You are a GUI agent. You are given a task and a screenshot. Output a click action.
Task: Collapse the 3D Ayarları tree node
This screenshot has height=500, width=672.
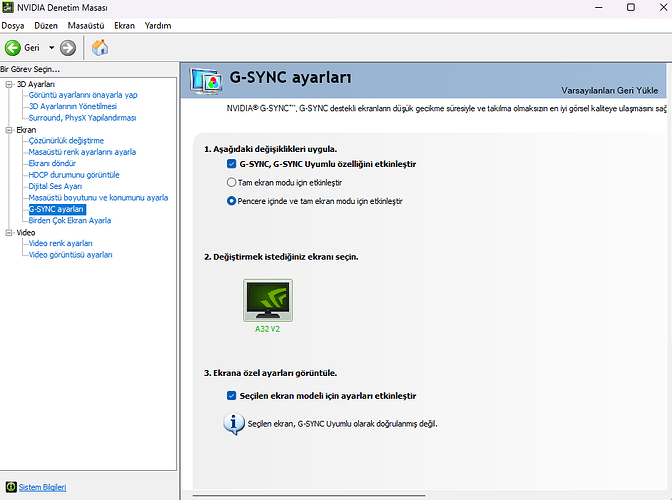pos(8,84)
